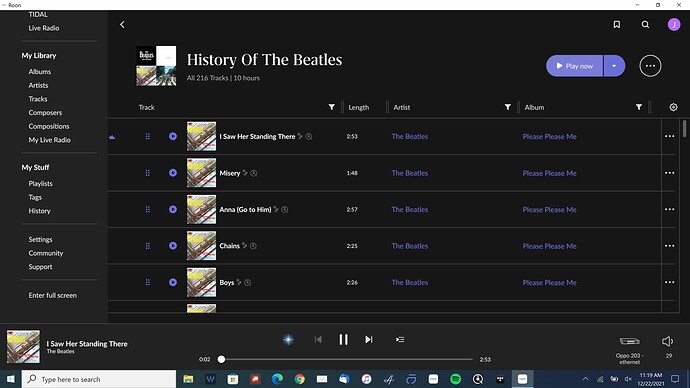Open Composers in sidebar
This screenshot has height=388, width=690.
coord(45,113)
